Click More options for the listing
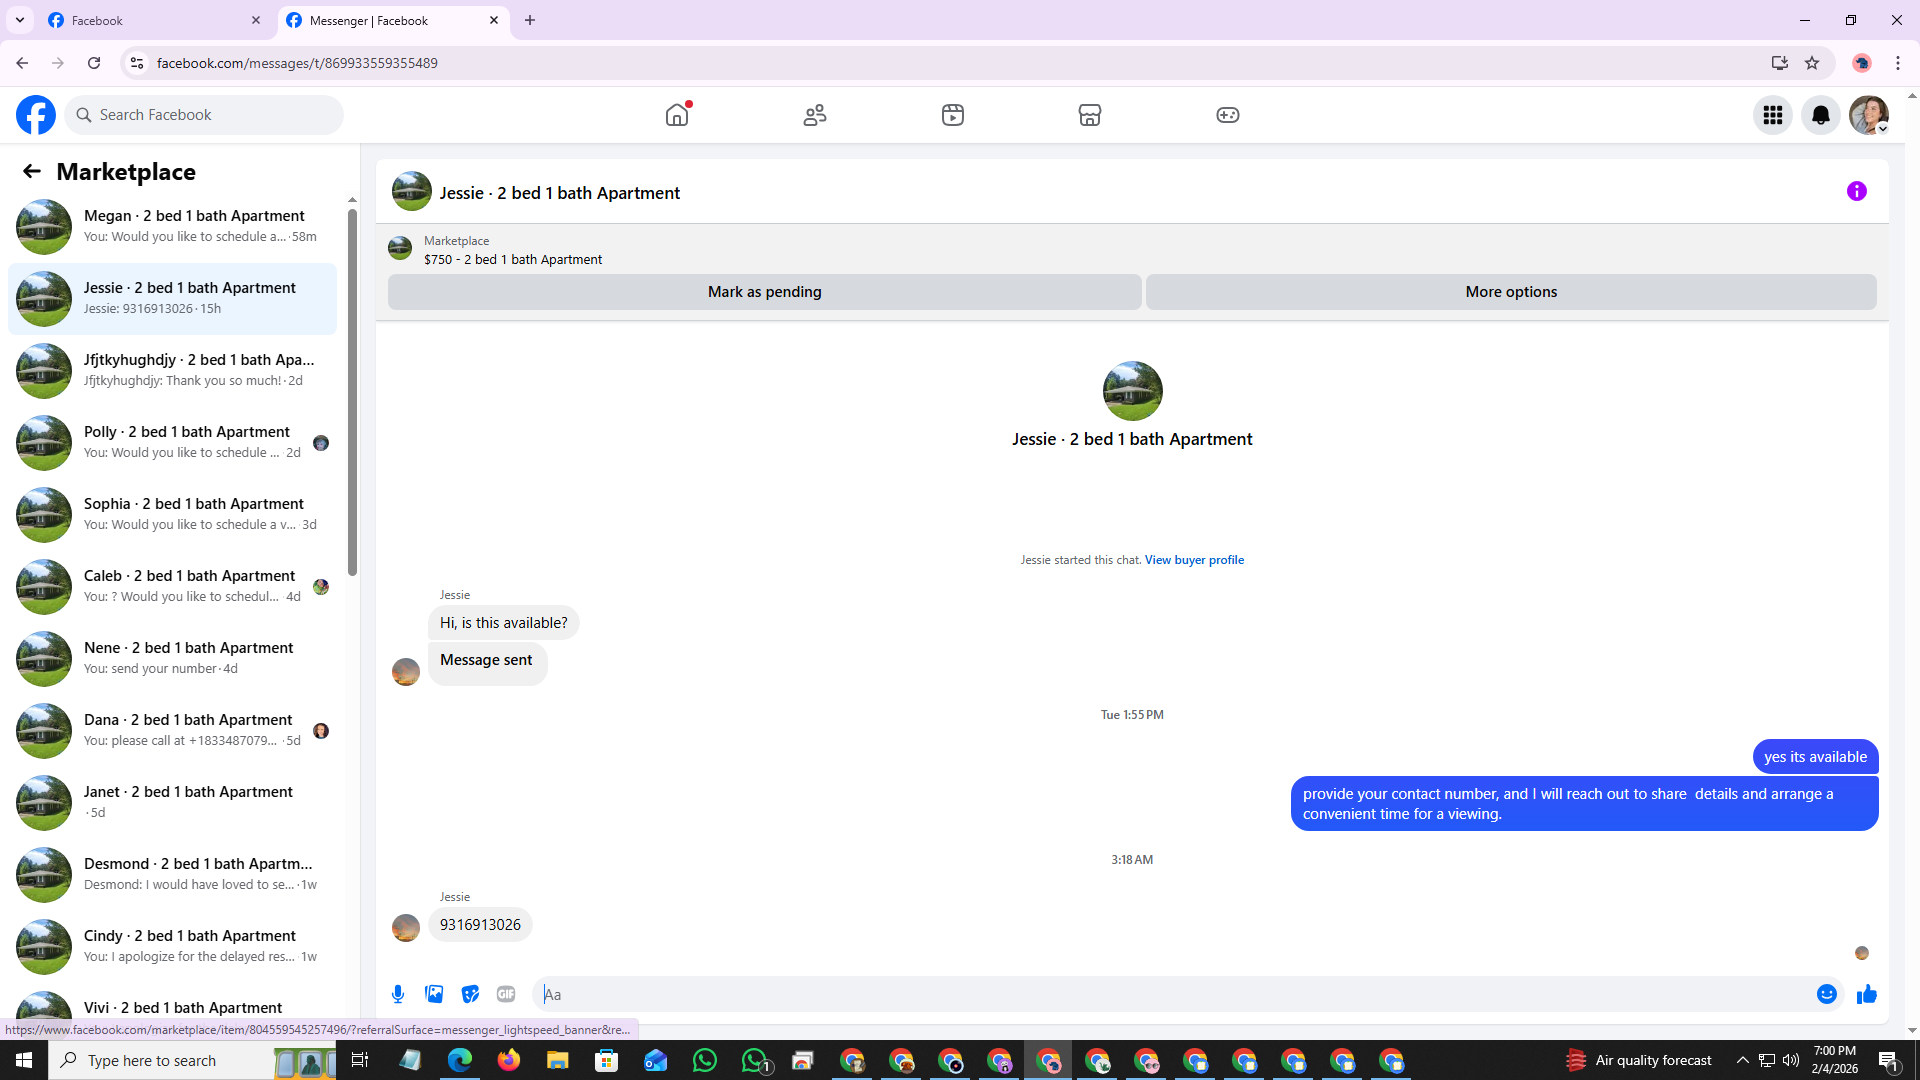1920x1080 pixels. (1510, 292)
